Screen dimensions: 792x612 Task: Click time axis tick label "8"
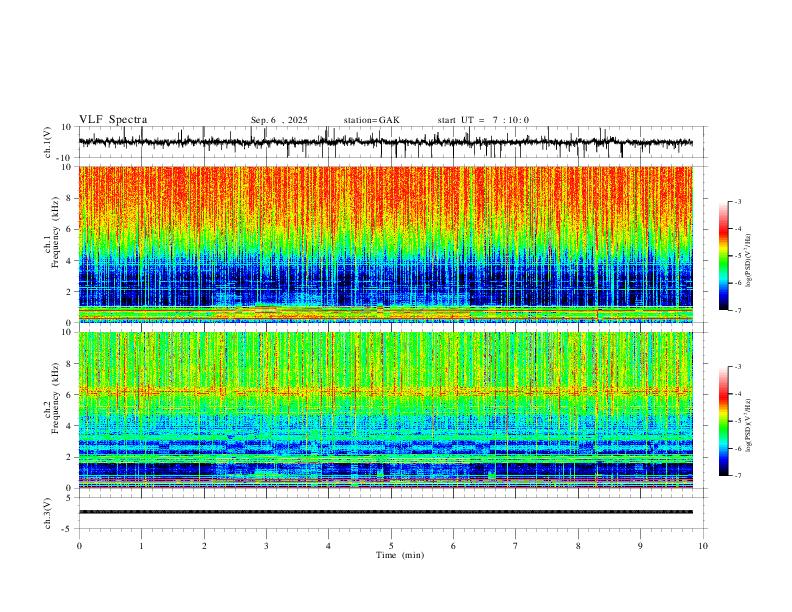coord(578,546)
